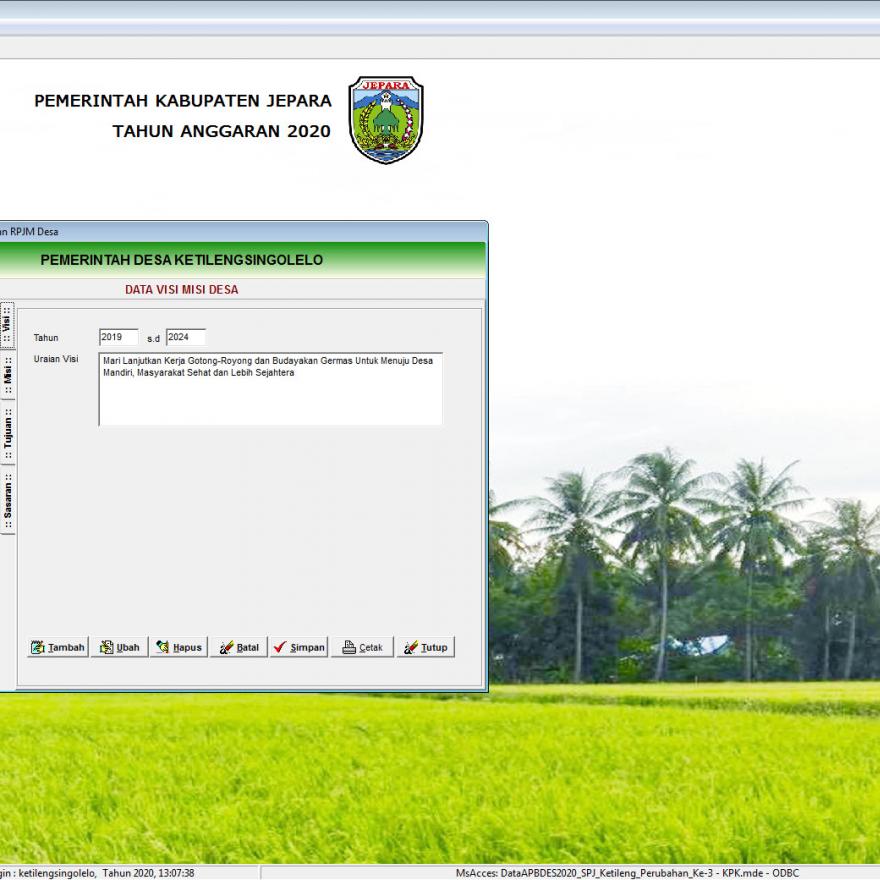This screenshot has width=880, height=880.
Task: Click the Jepara regency emblem
Action: coord(386,120)
